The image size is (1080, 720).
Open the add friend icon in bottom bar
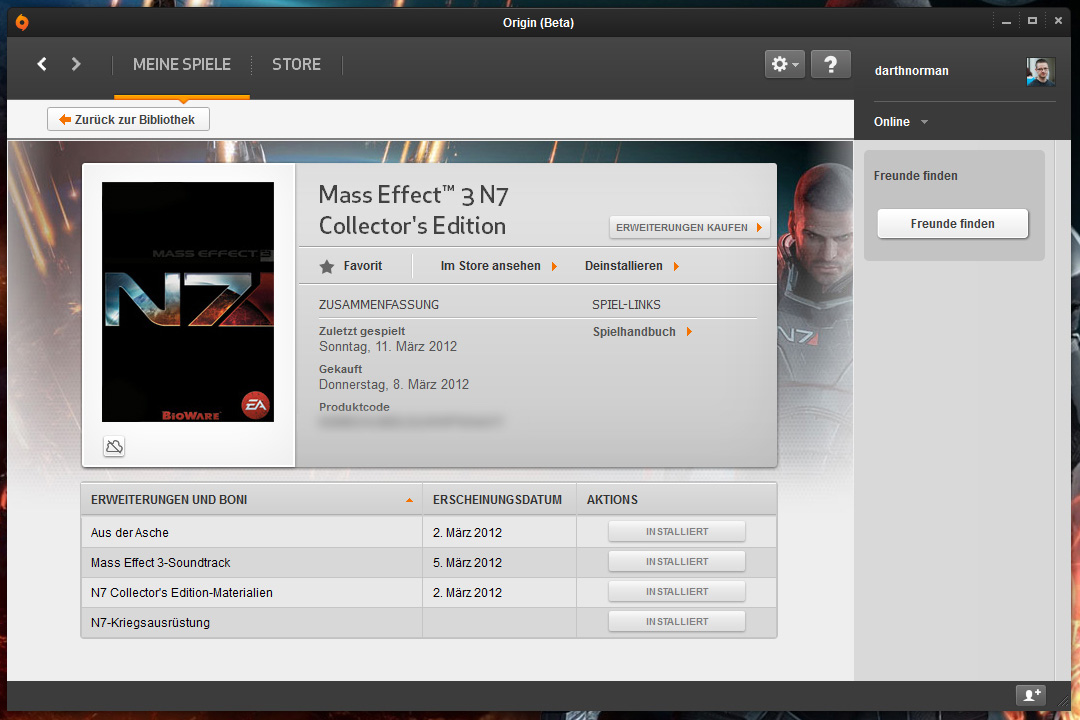click(x=1031, y=695)
